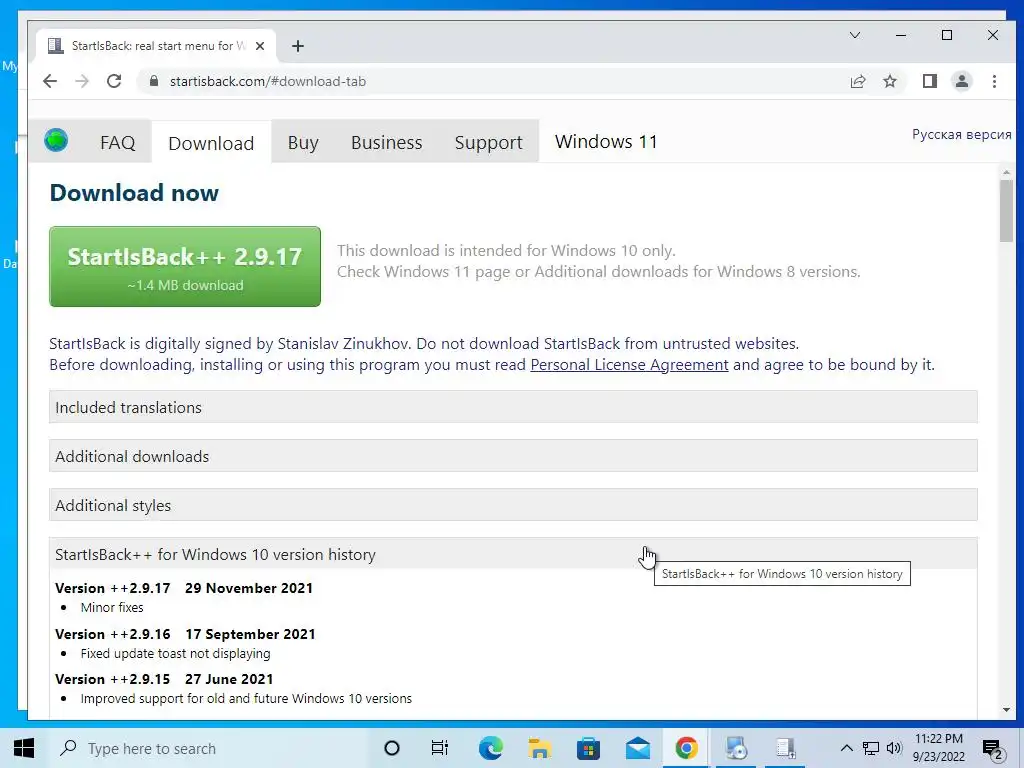Image resolution: width=1024 pixels, height=768 pixels.
Task: Open the Personal License Agreement link
Action: (629, 364)
